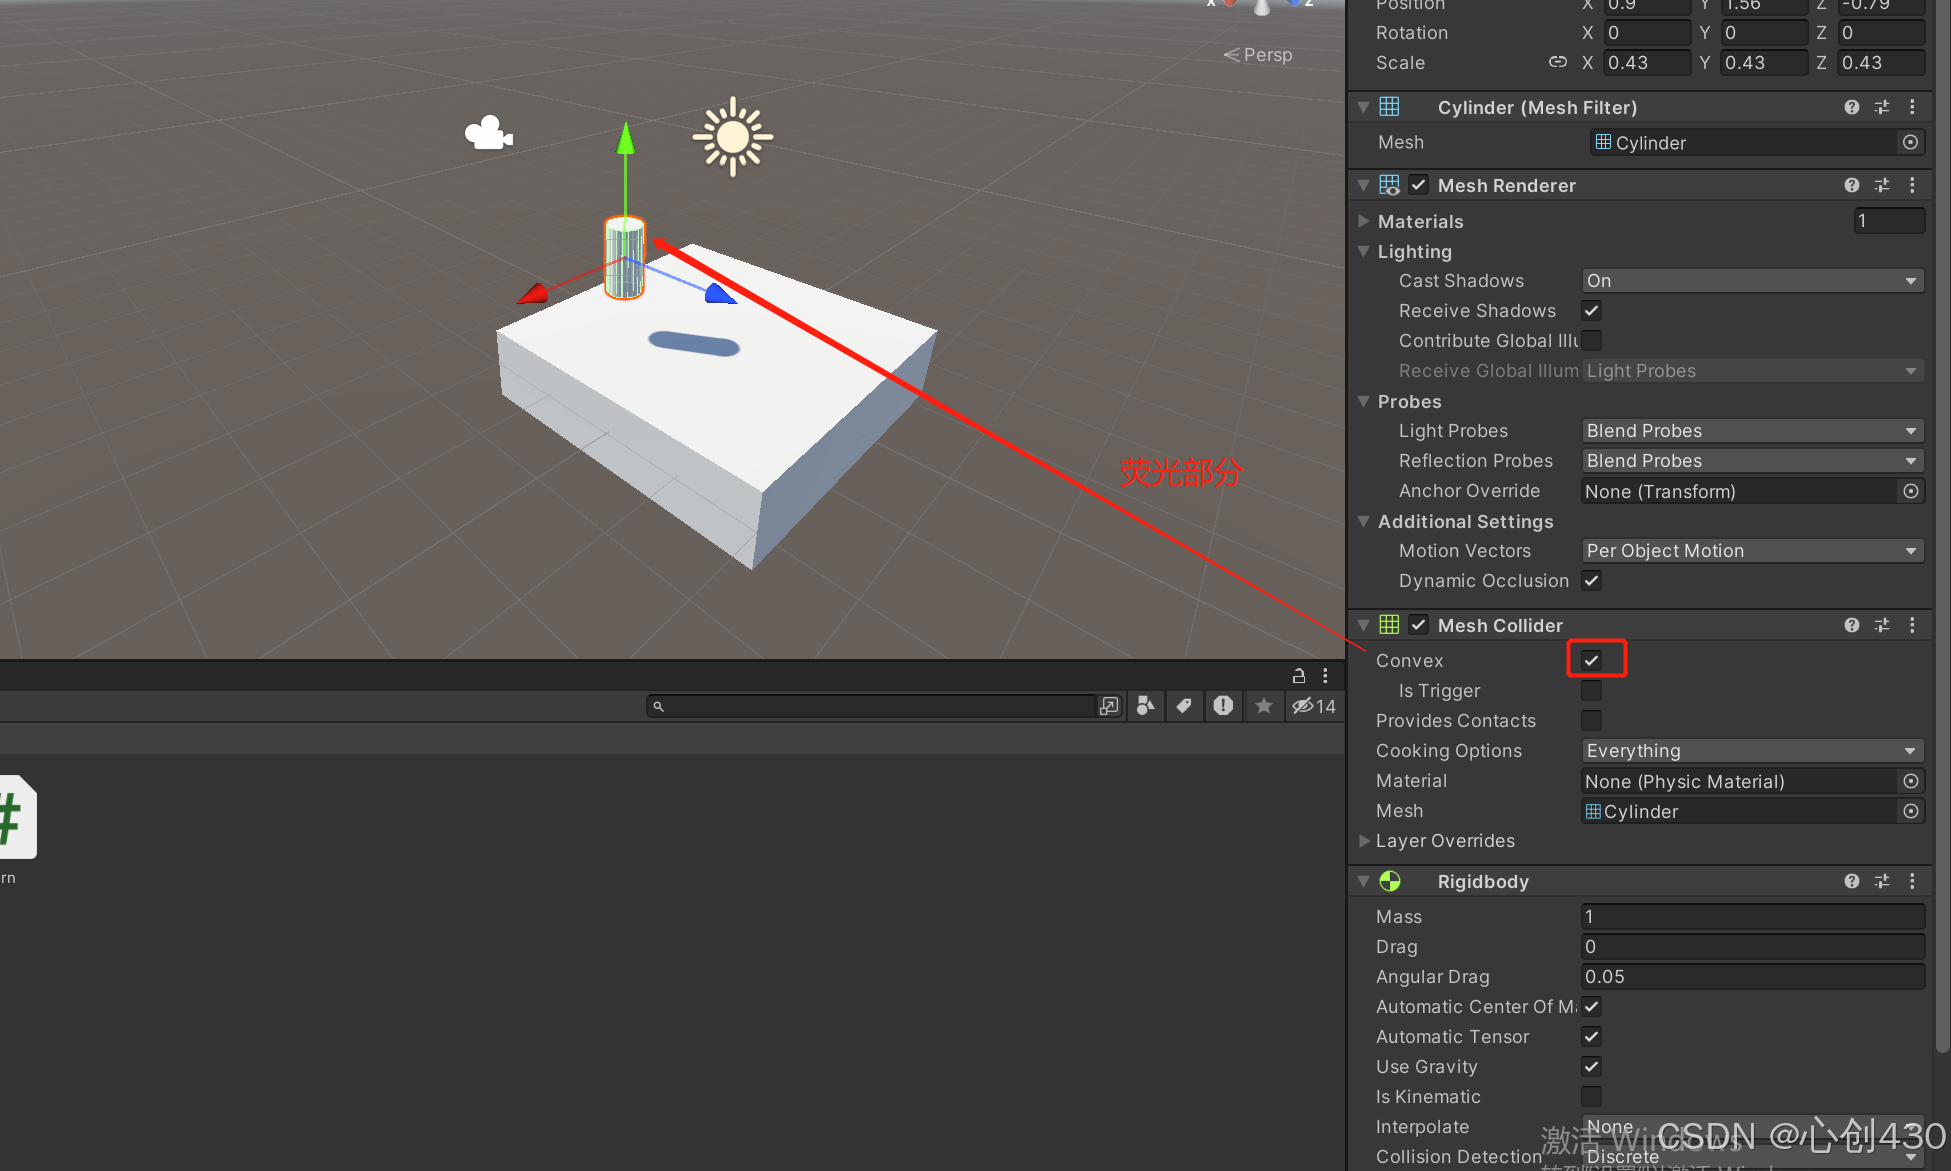This screenshot has height=1171, width=1951.
Task: Open Cast Shadows dropdown
Action: (1752, 281)
